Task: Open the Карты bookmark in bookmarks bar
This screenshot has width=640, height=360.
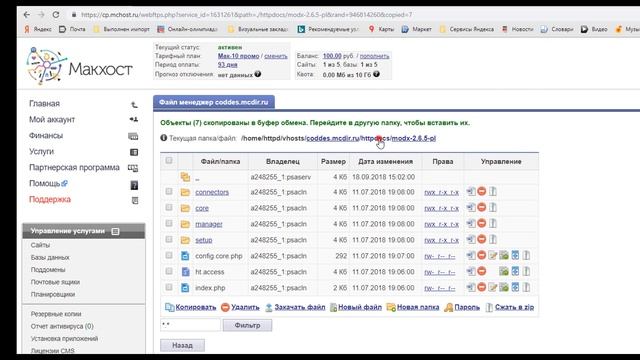Action: coord(382,29)
